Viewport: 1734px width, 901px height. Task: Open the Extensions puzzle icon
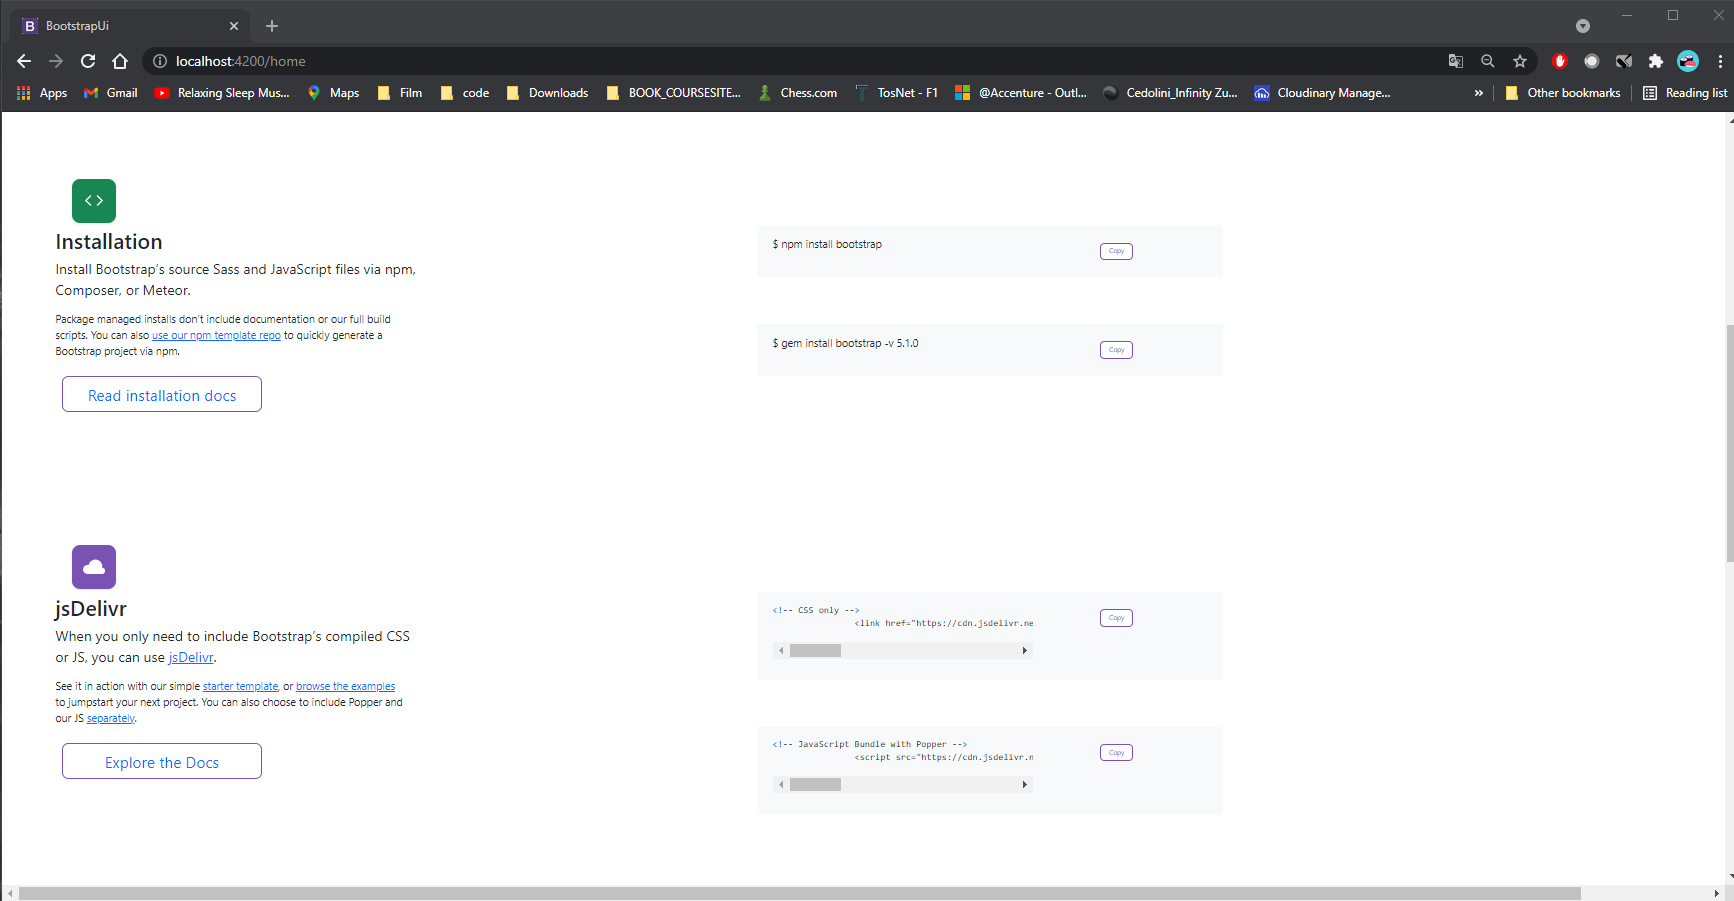pyautogui.click(x=1656, y=61)
